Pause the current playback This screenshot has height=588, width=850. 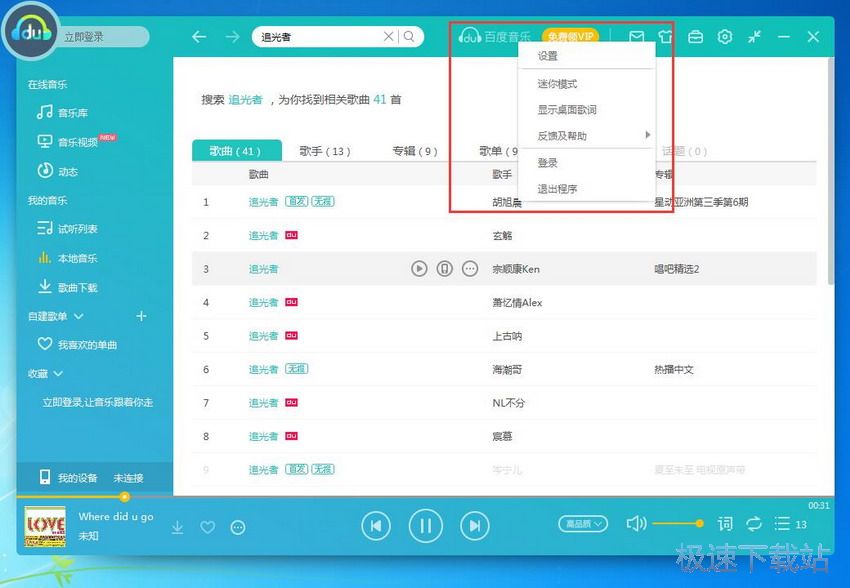[x=426, y=526]
